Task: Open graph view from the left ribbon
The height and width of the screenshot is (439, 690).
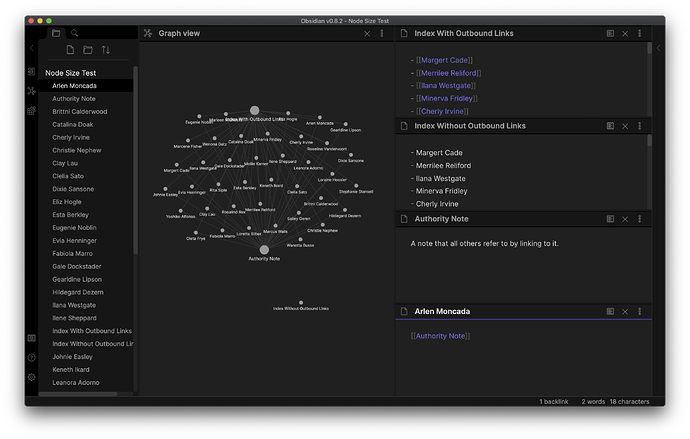Action: (x=31, y=91)
